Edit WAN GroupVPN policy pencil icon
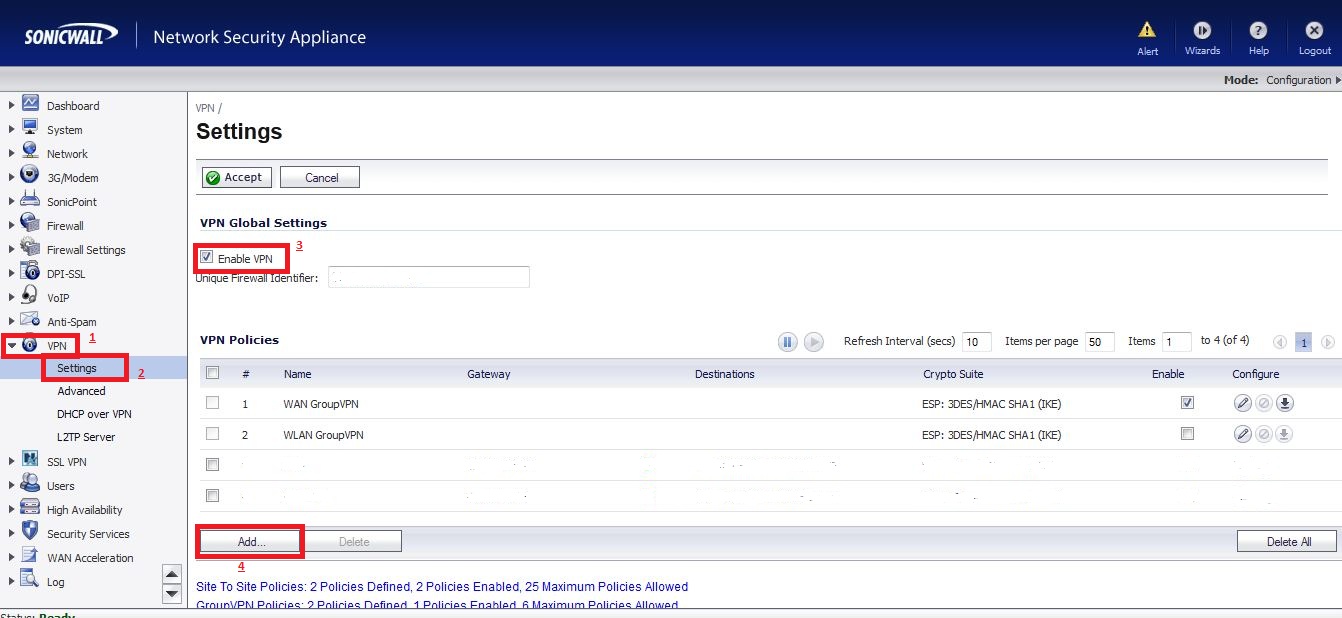This screenshot has width=1342, height=618. (1243, 403)
